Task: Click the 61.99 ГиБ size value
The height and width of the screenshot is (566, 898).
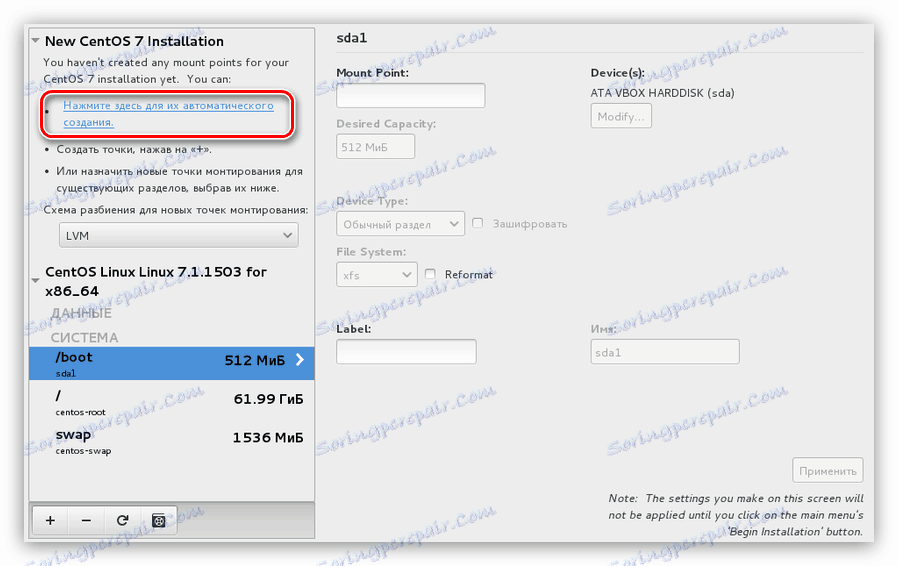Action: click(269, 399)
